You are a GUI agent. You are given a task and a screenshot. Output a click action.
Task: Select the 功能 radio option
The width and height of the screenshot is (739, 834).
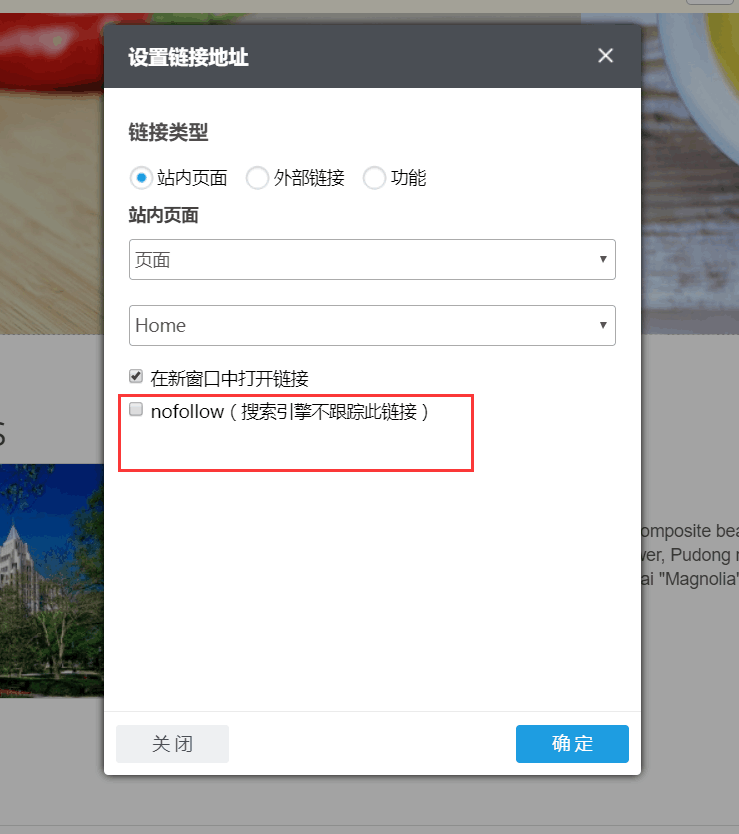pos(375,178)
